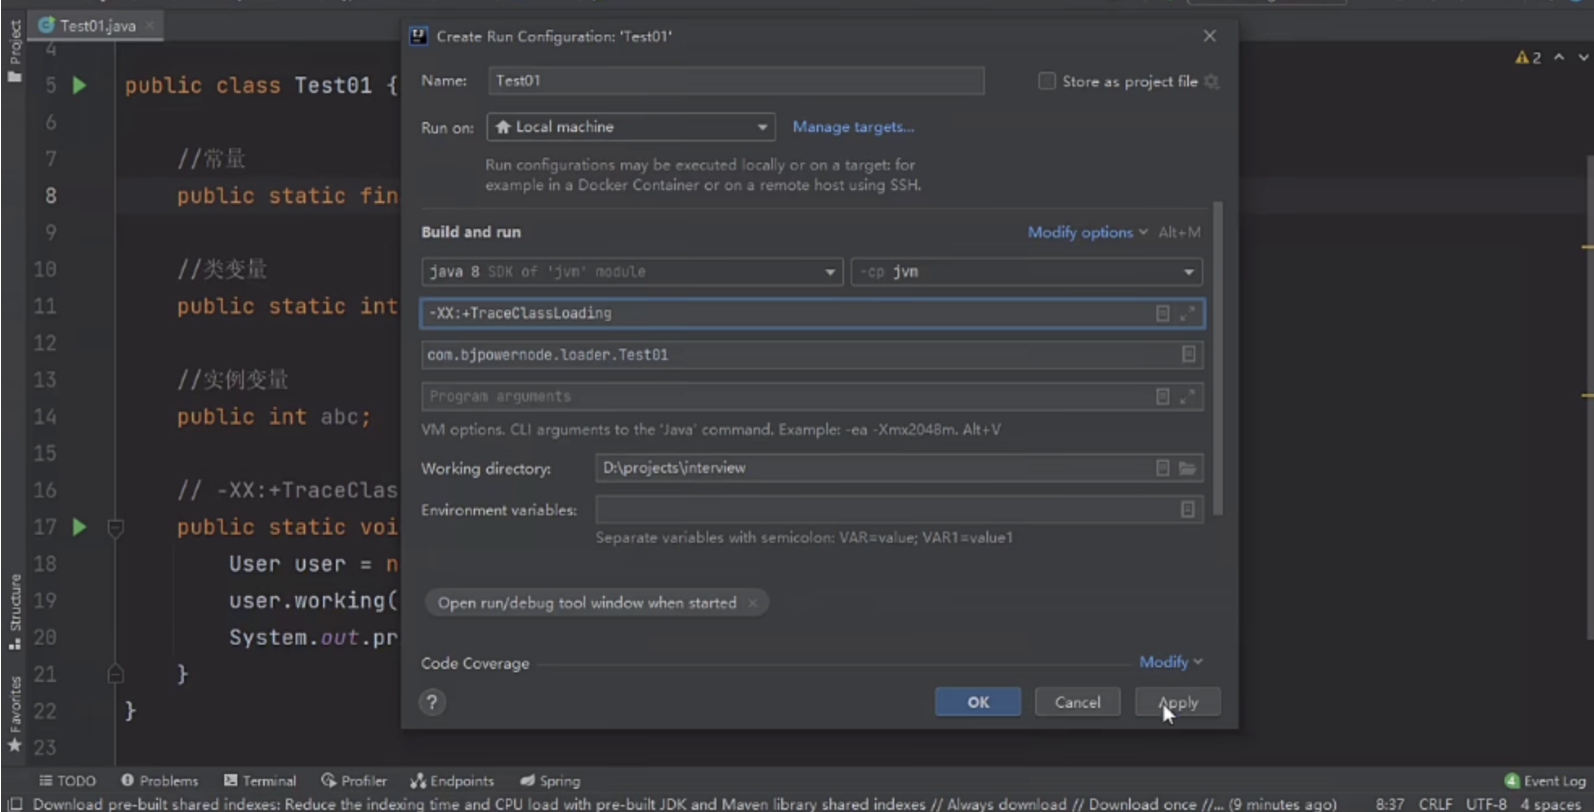1594x812 pixels.
Task: Expand the Program arguments field
Action: (1187, 397)
